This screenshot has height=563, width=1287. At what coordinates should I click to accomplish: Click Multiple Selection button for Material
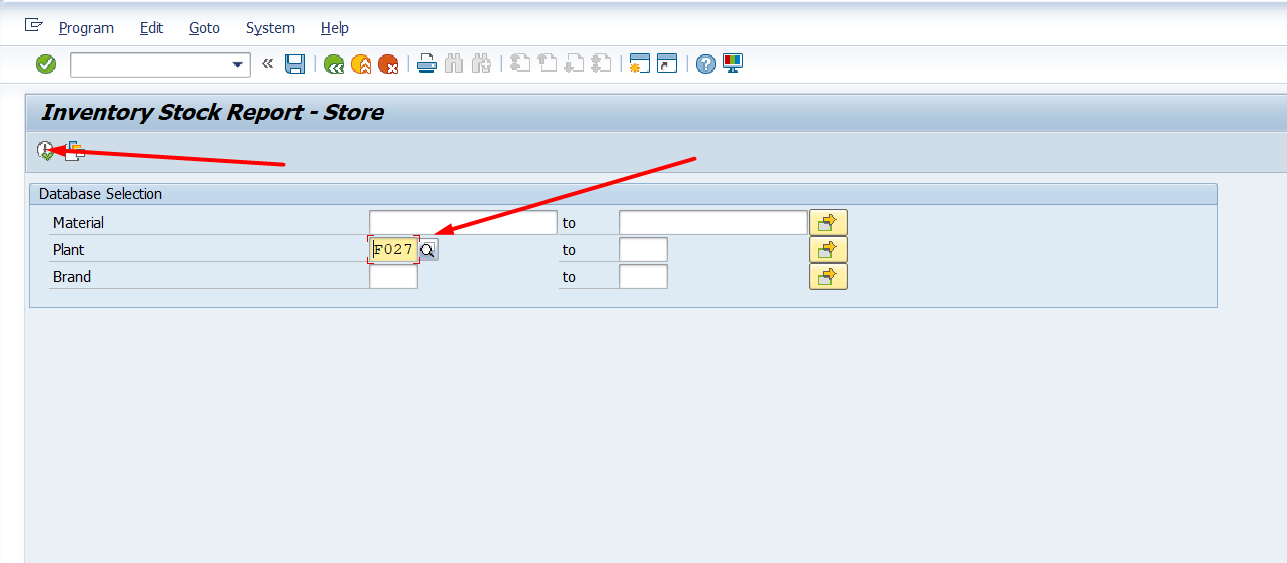[x=827, y=223]
